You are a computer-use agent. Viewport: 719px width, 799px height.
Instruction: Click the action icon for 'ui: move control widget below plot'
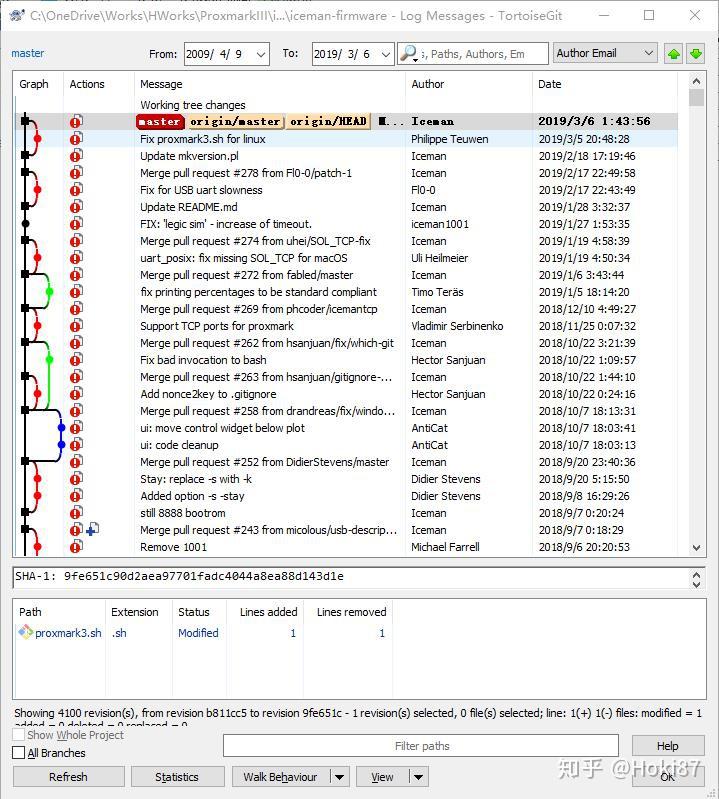point(76,428)
